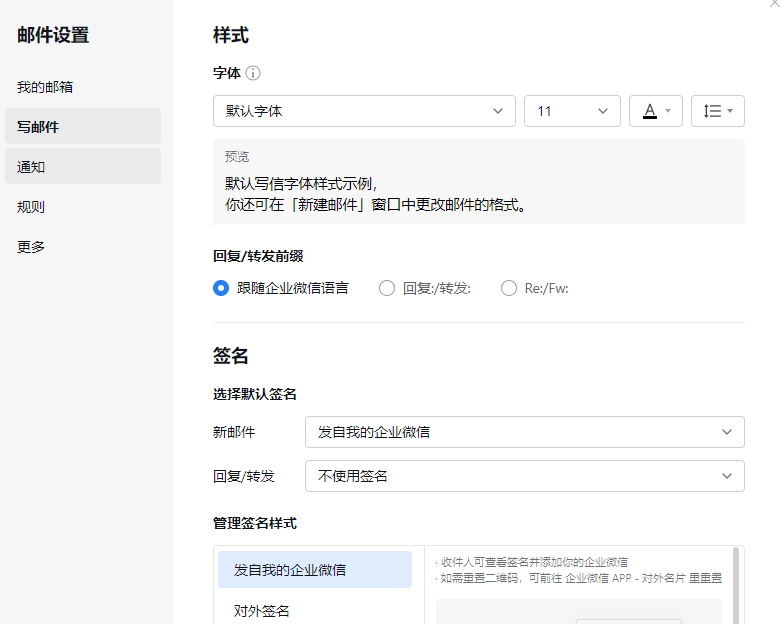The image size is (780, 624).
Task: Select the 对外签名 signature style
Action: pos(315,610)
